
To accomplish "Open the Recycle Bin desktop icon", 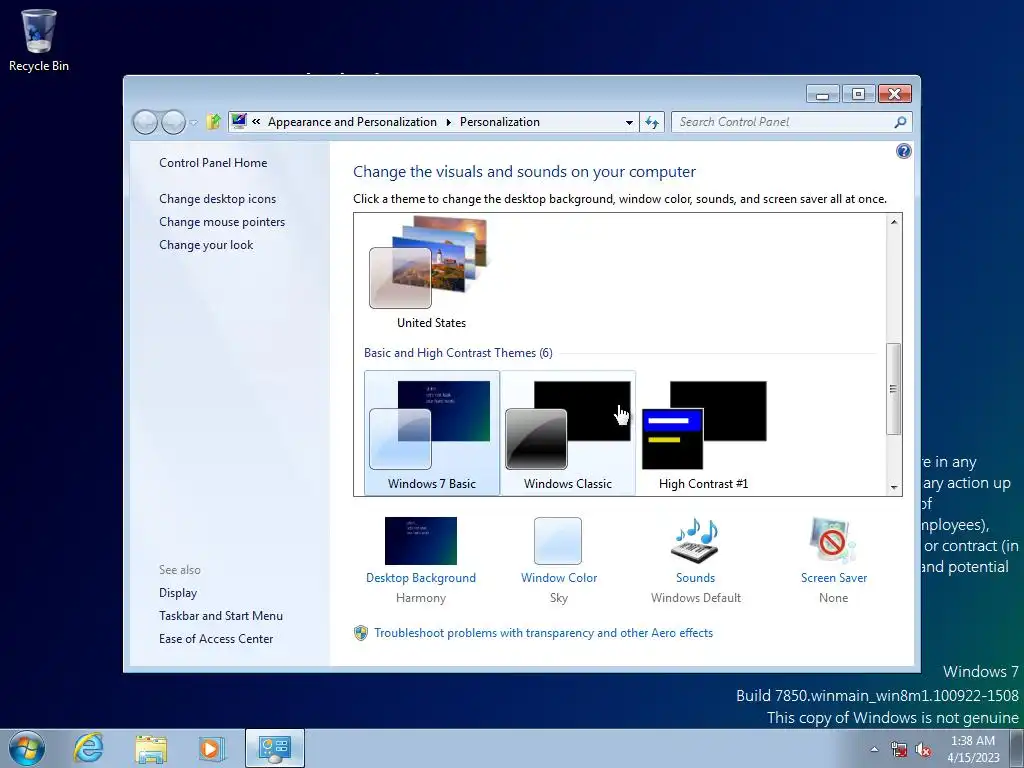I will tap(39, 40).
